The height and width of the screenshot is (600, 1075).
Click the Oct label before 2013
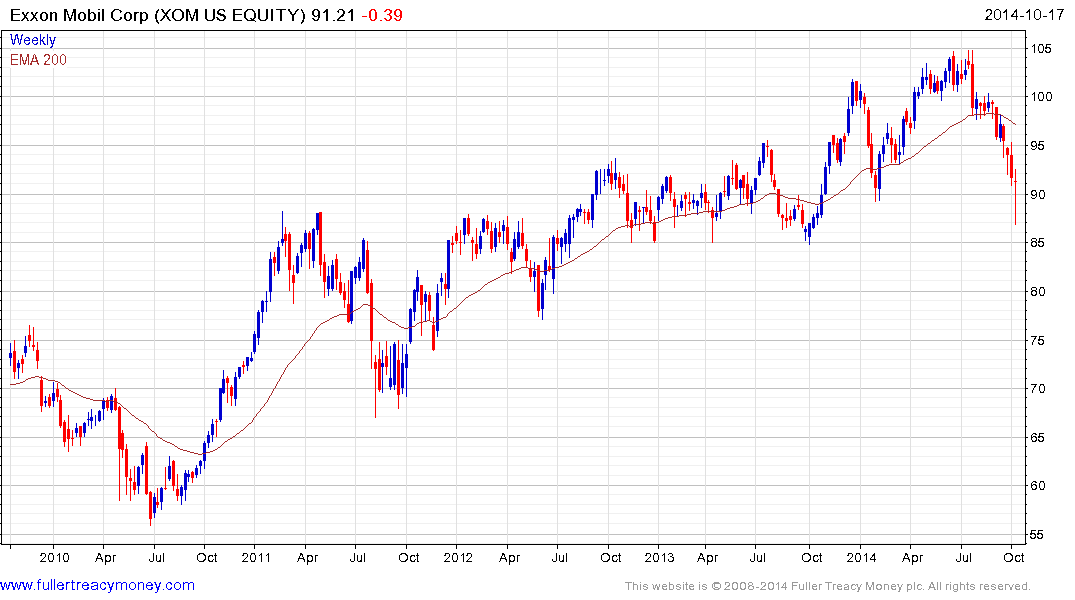(610, 557)
